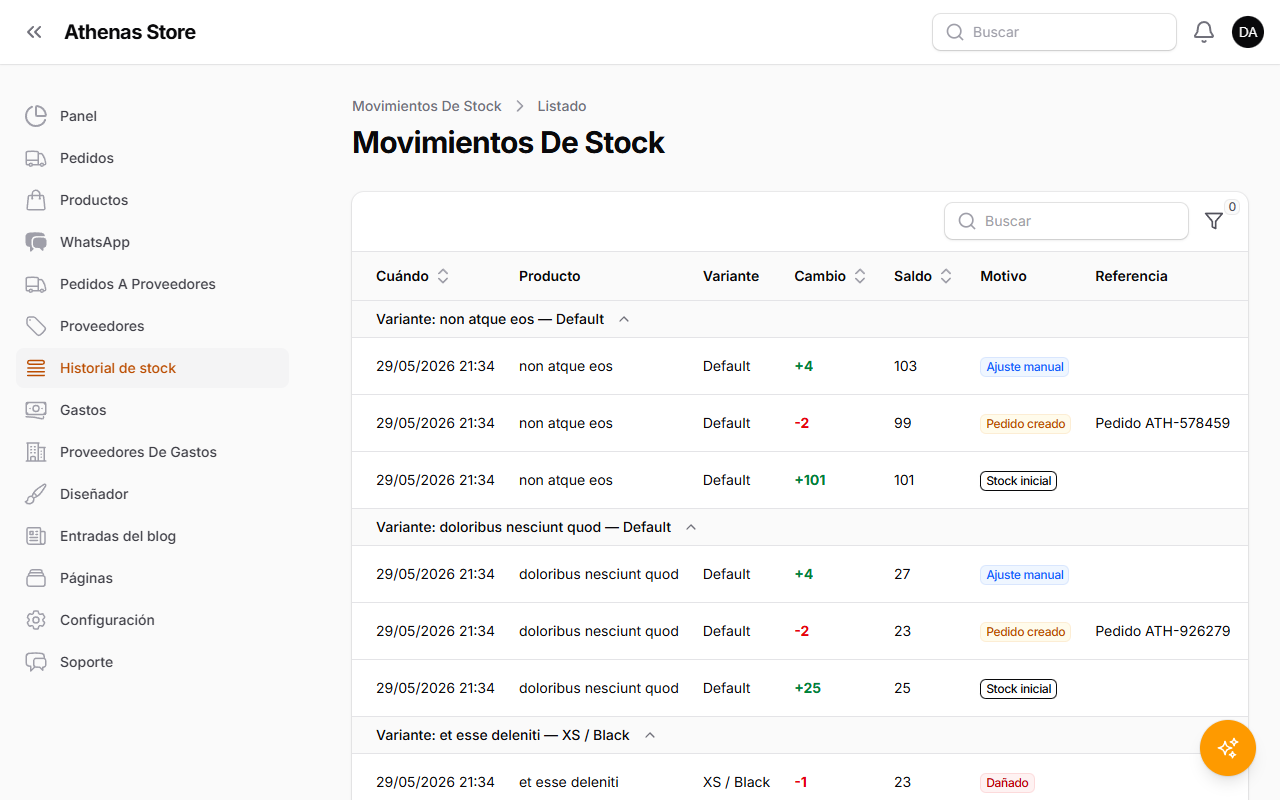Click the saldo value 99
The height and width of the screenshot is (800, 1280).
pos(903,423)
